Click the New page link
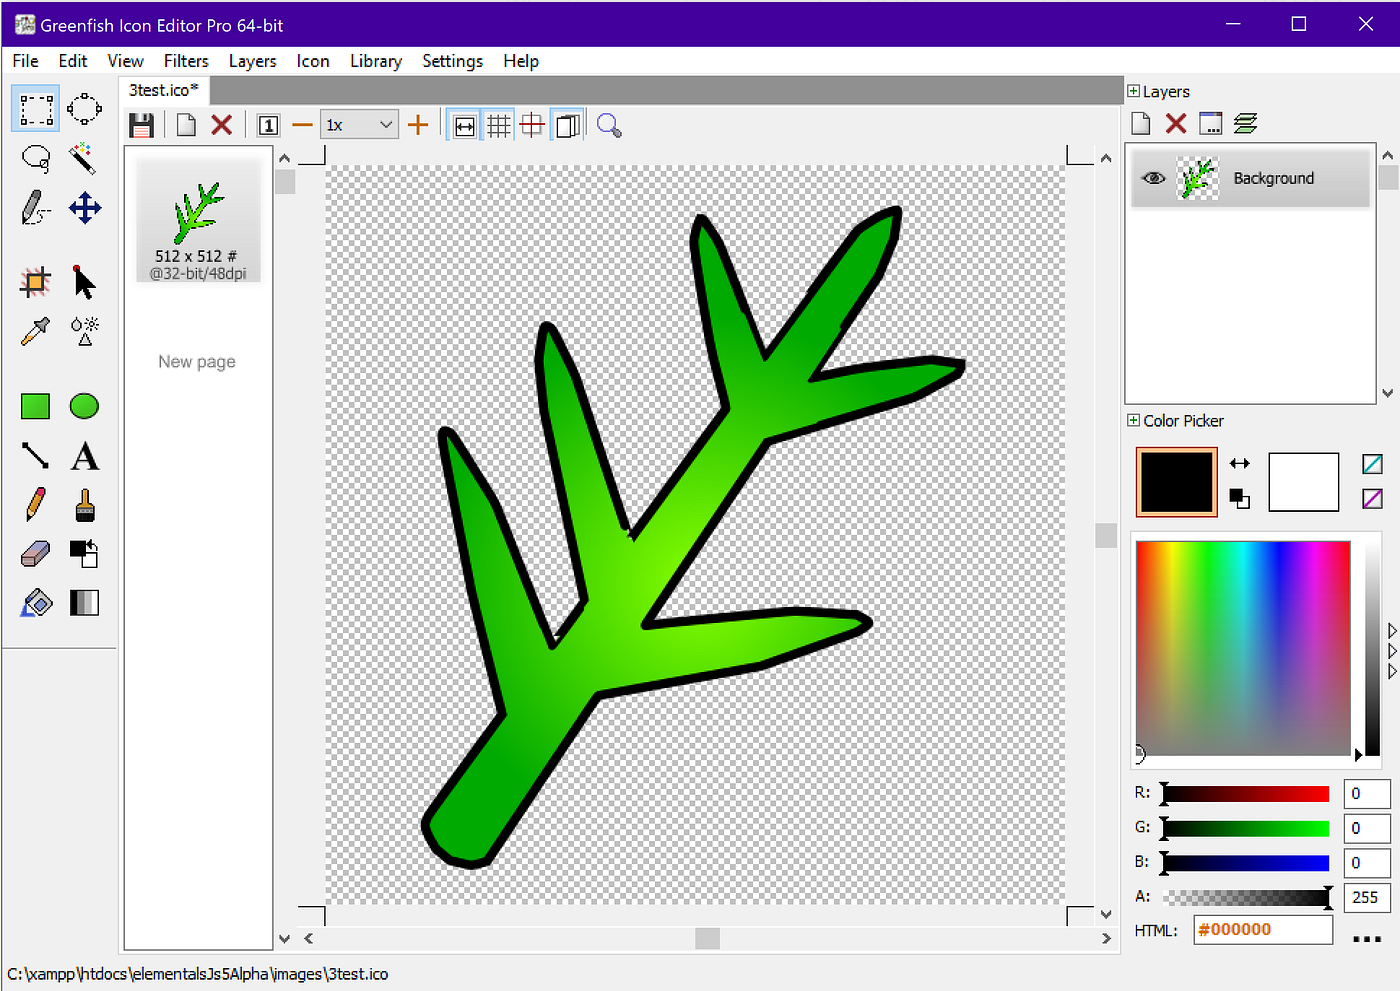The width and height of the screenshot is (1400, 991). click(197, 362)
